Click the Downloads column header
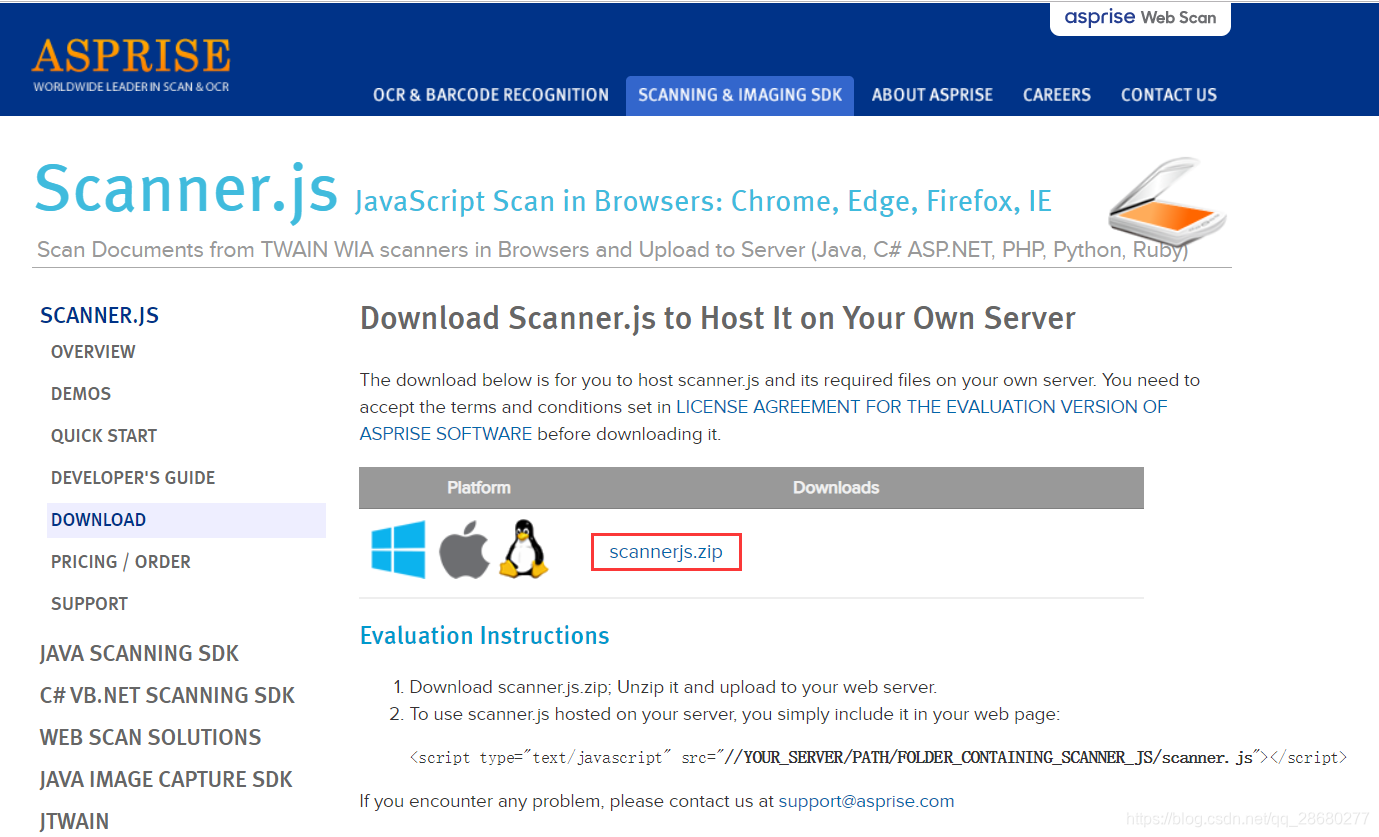Image resolution: width=1379 pixels, height=837 pixels. click(x=836, y=488)
